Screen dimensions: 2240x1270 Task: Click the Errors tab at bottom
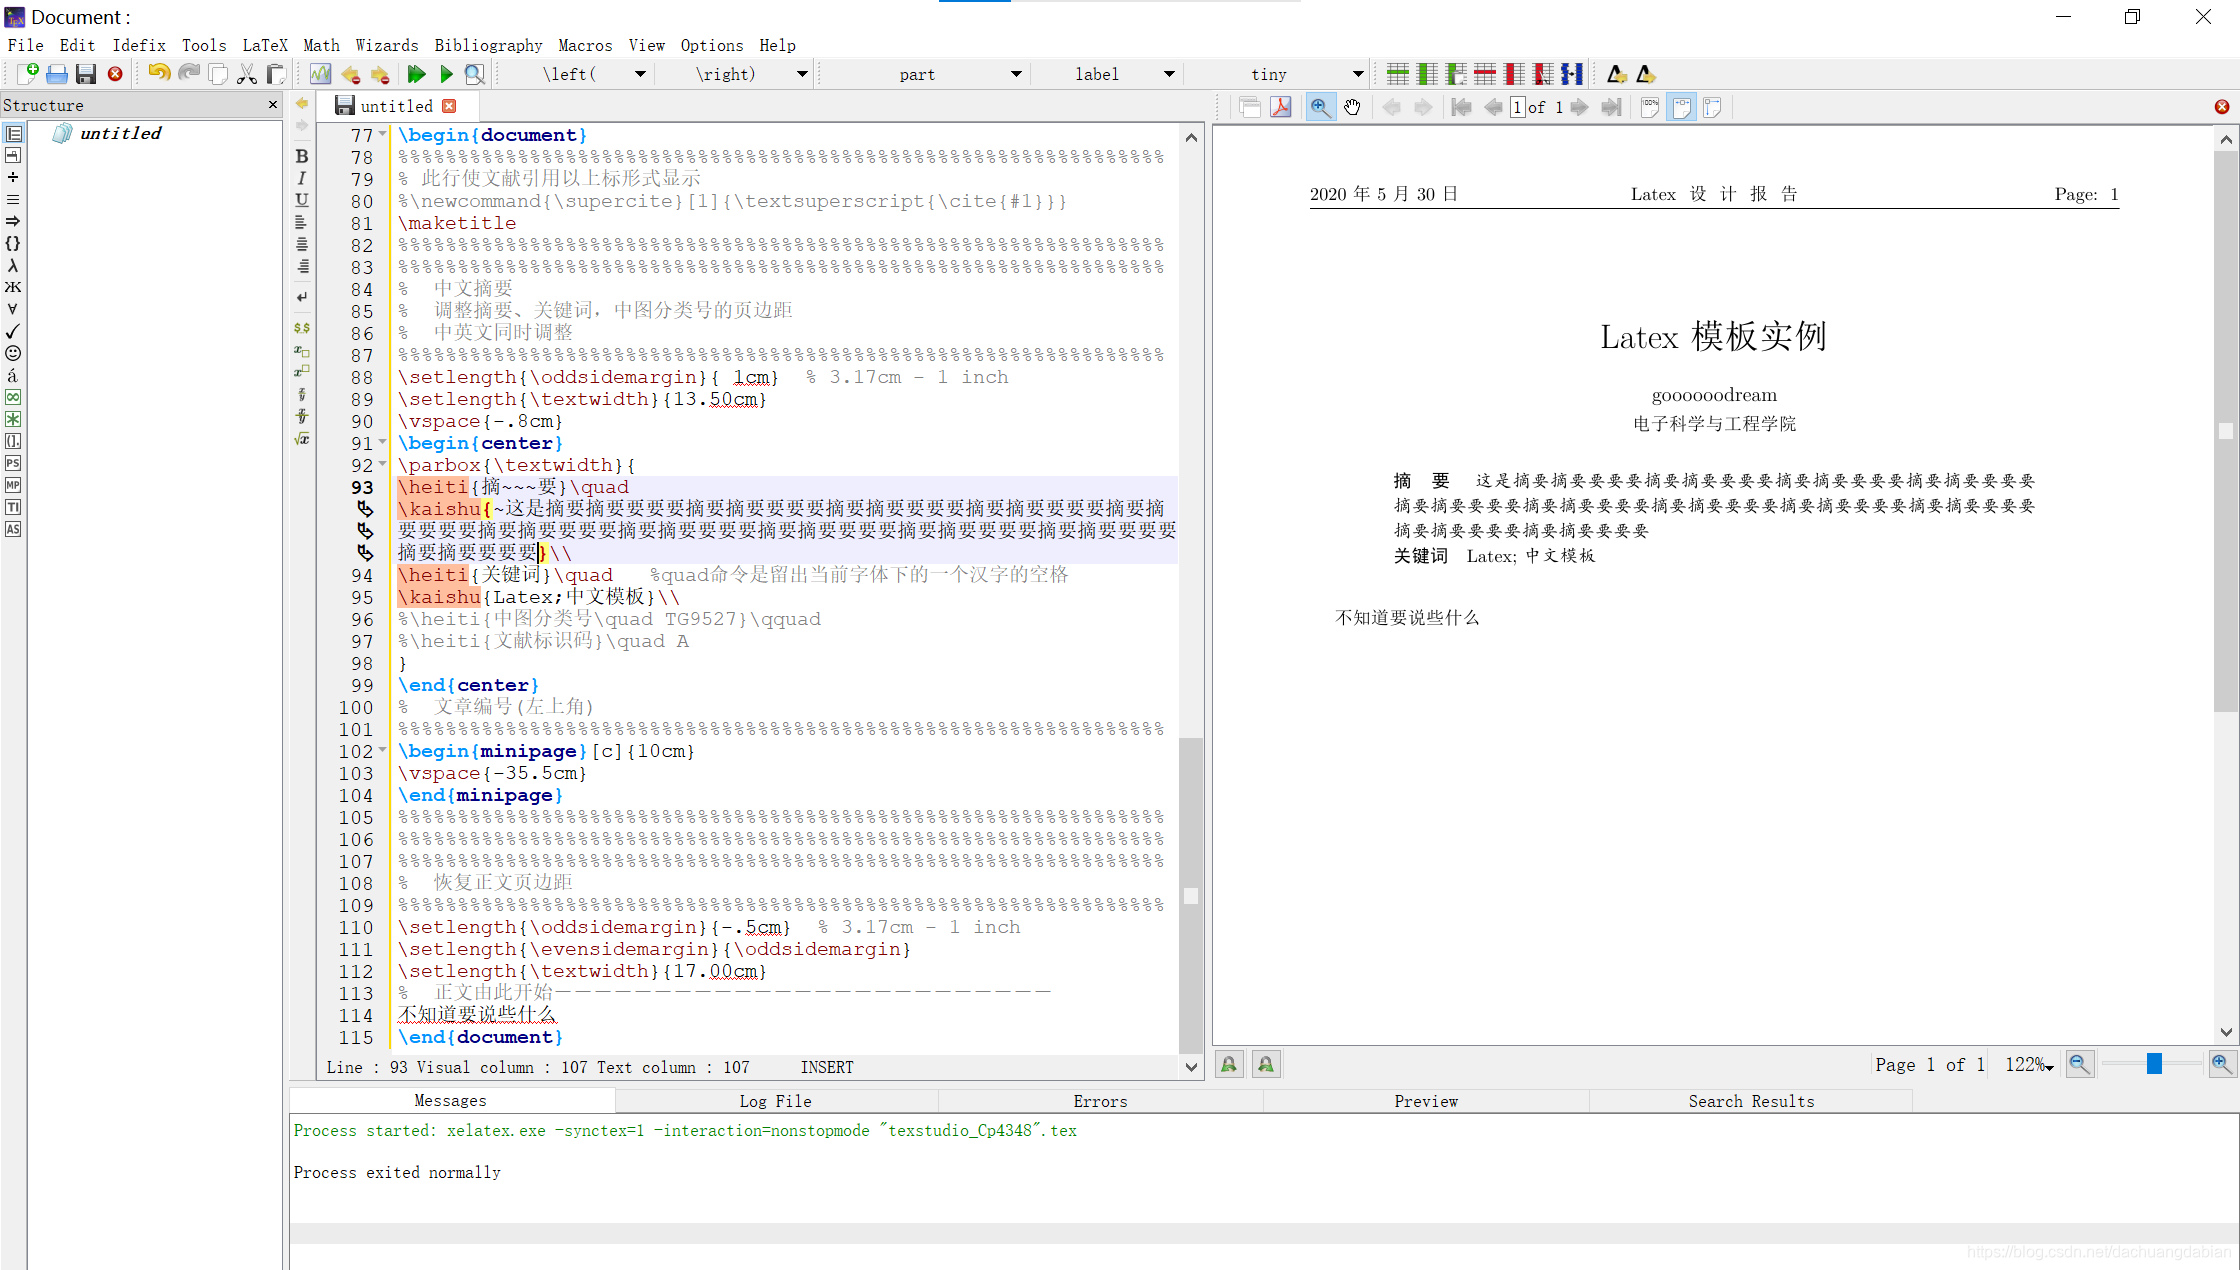click(x=1102, y=1099)
